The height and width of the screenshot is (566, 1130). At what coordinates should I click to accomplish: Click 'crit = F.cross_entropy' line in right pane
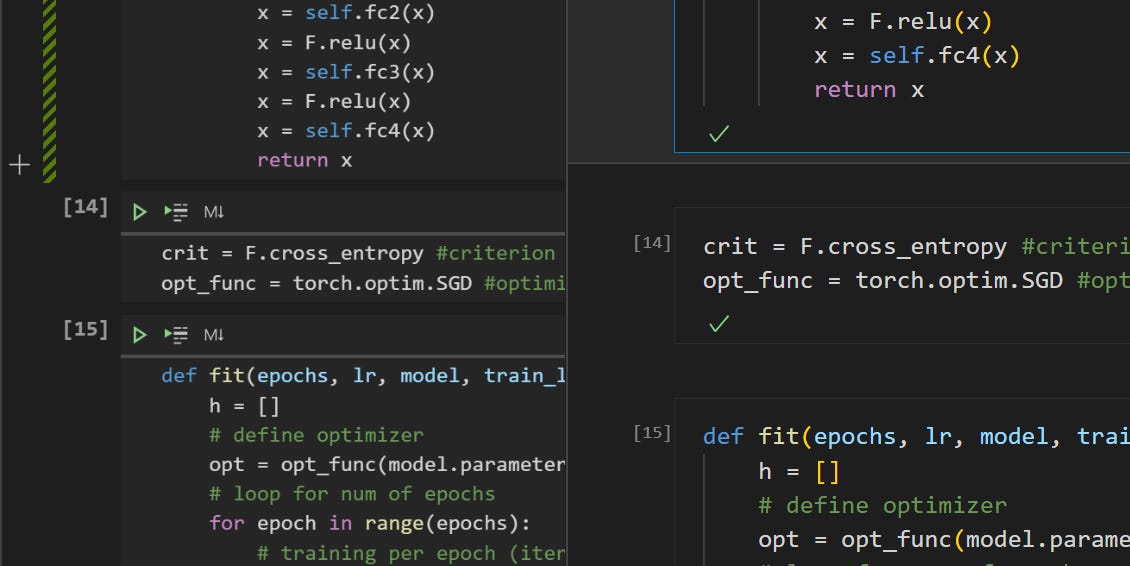[916, 247]
